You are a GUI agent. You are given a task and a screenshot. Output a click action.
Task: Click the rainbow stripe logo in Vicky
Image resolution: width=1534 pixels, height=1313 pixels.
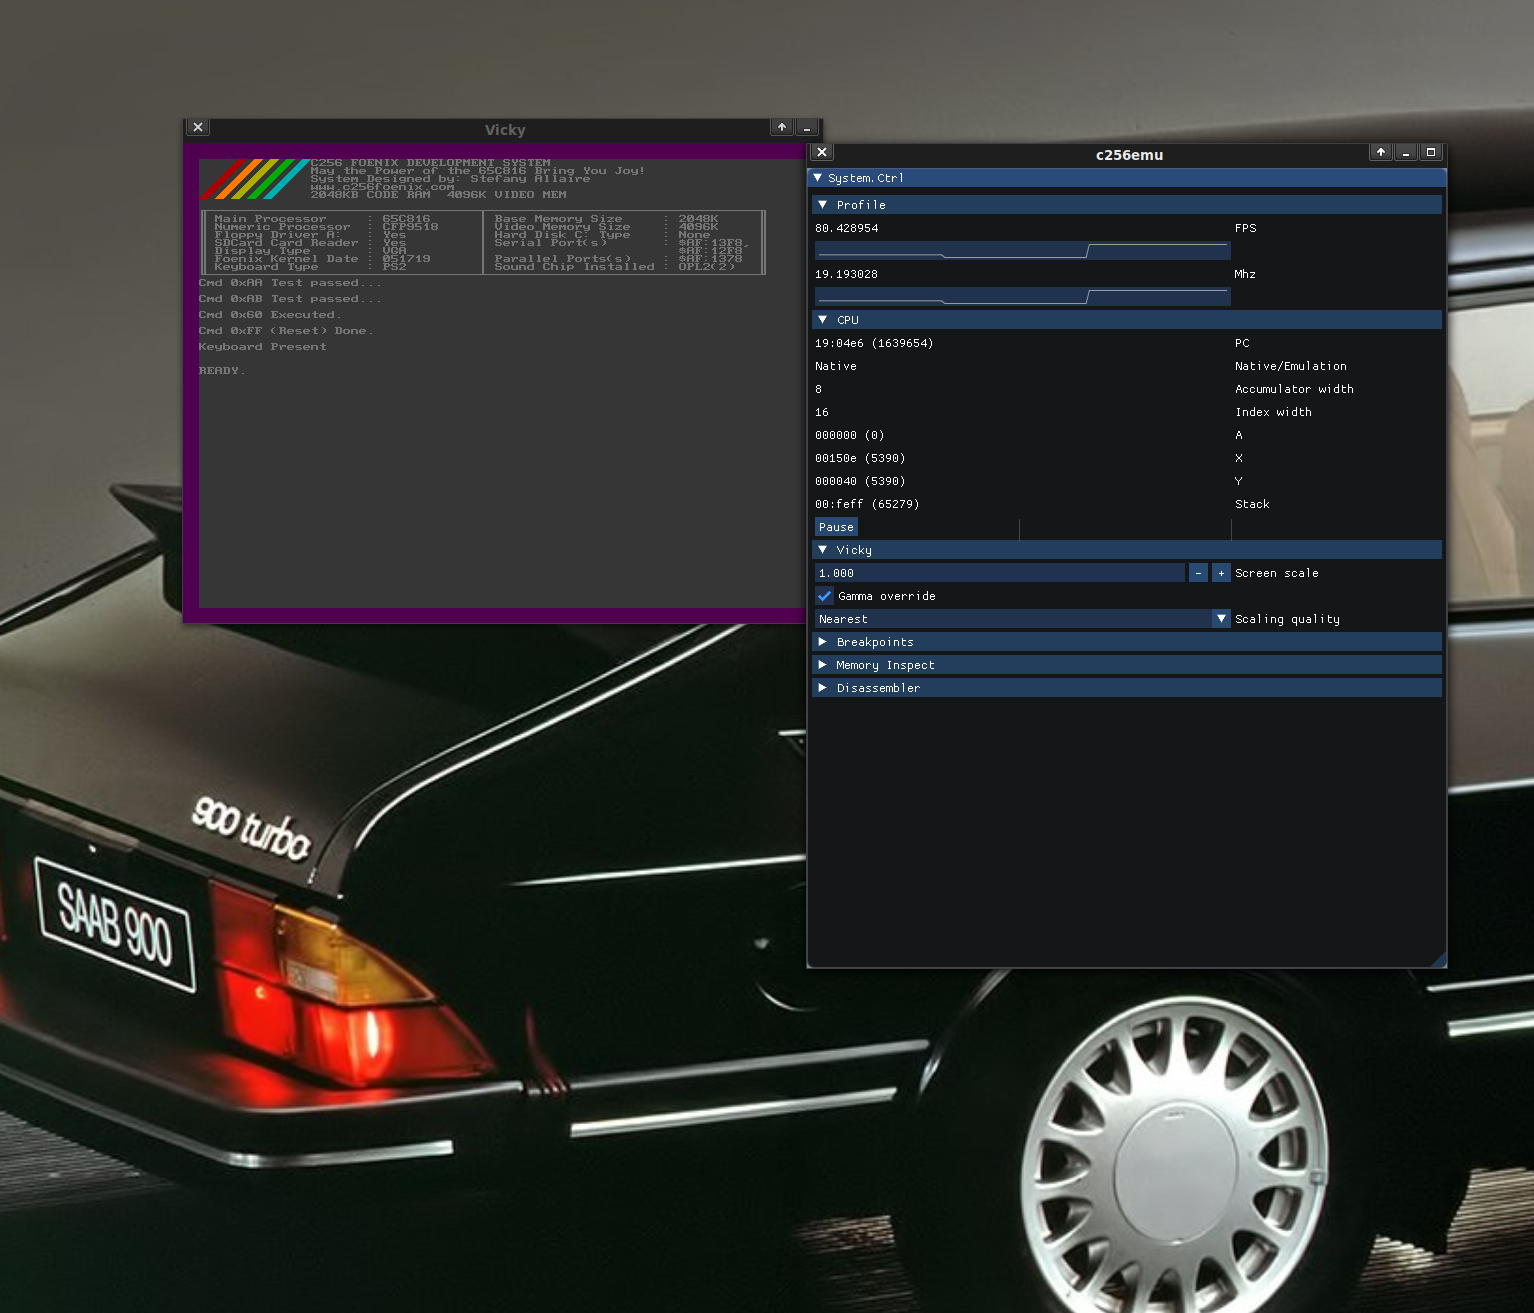pos(255,180)
